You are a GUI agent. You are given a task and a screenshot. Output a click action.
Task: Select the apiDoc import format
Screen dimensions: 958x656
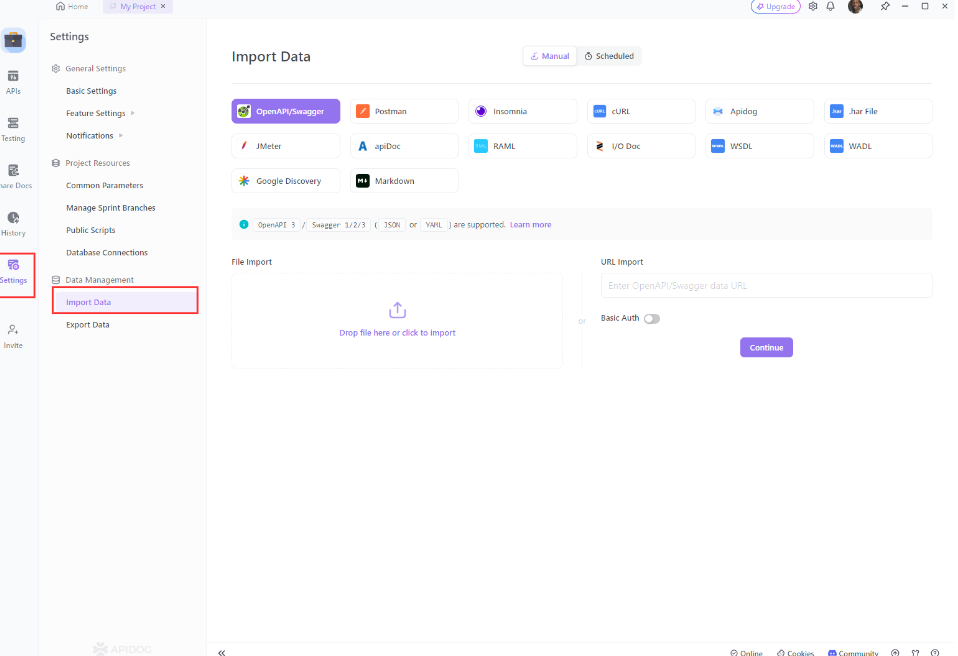pos(404,146)
